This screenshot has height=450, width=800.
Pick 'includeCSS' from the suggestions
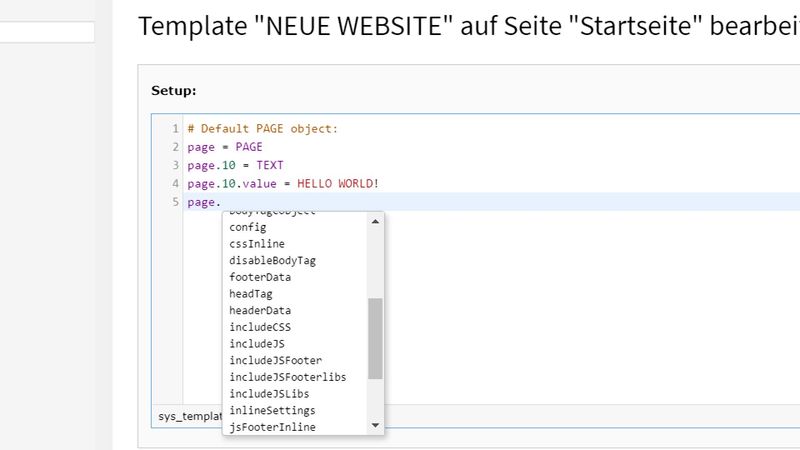[260, 327]
